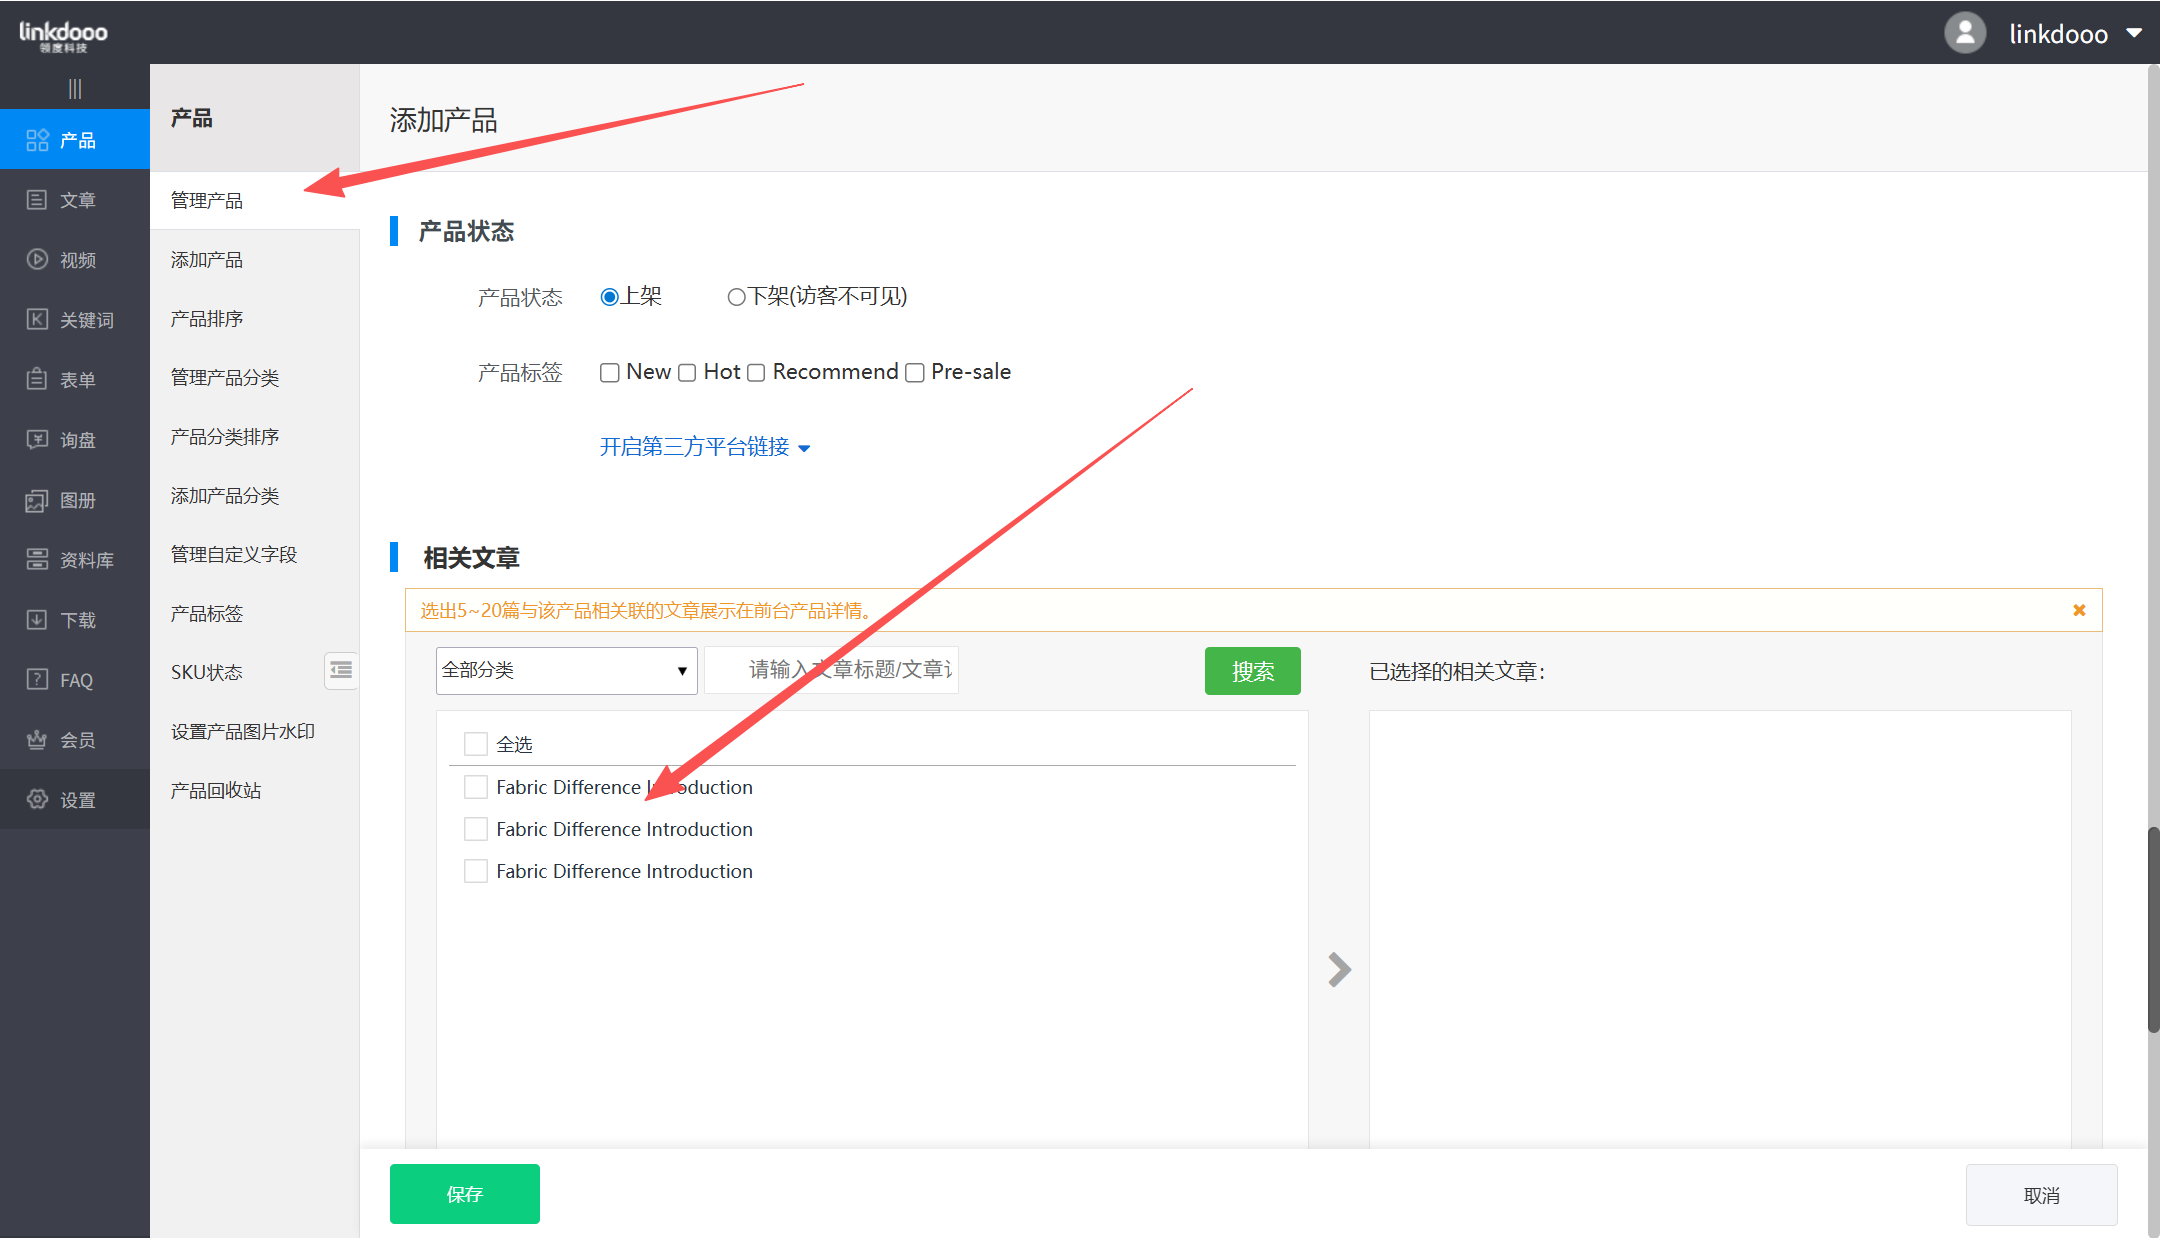The image size is (2160, 1238).
Task: Click the 设置 settings gear icon
Action: (x=37, y=800)
